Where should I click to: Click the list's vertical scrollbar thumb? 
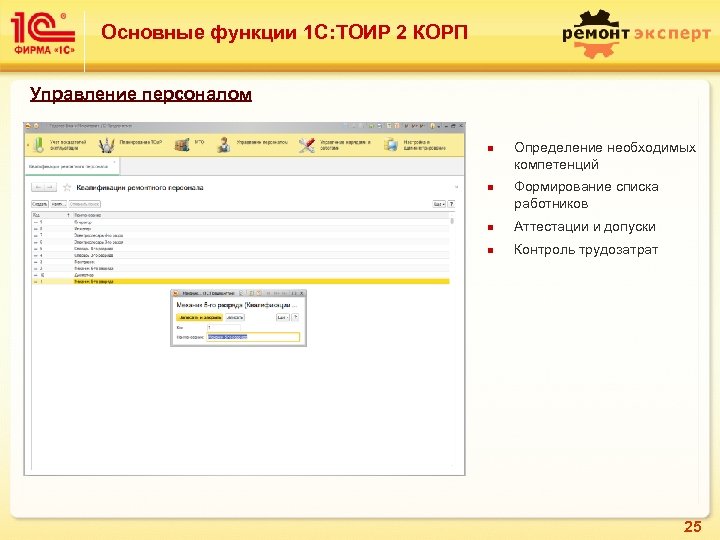452,221
